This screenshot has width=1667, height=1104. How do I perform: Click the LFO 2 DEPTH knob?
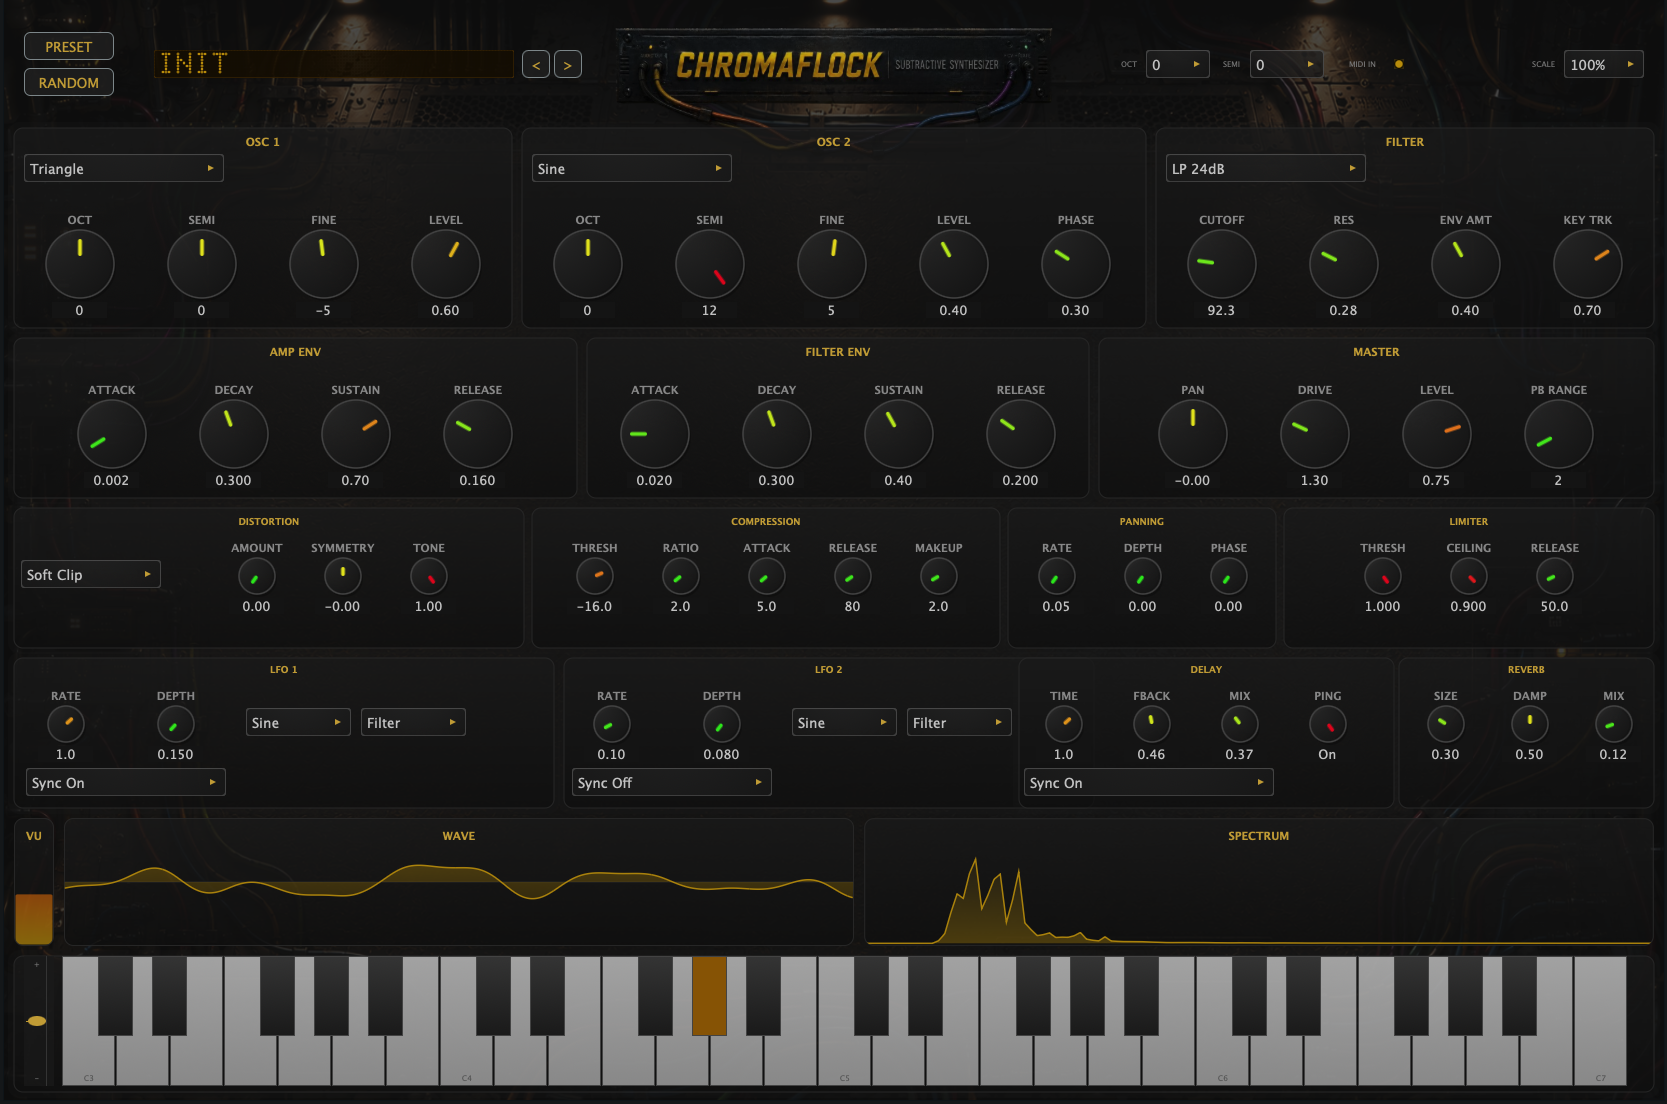pos(722,725)
